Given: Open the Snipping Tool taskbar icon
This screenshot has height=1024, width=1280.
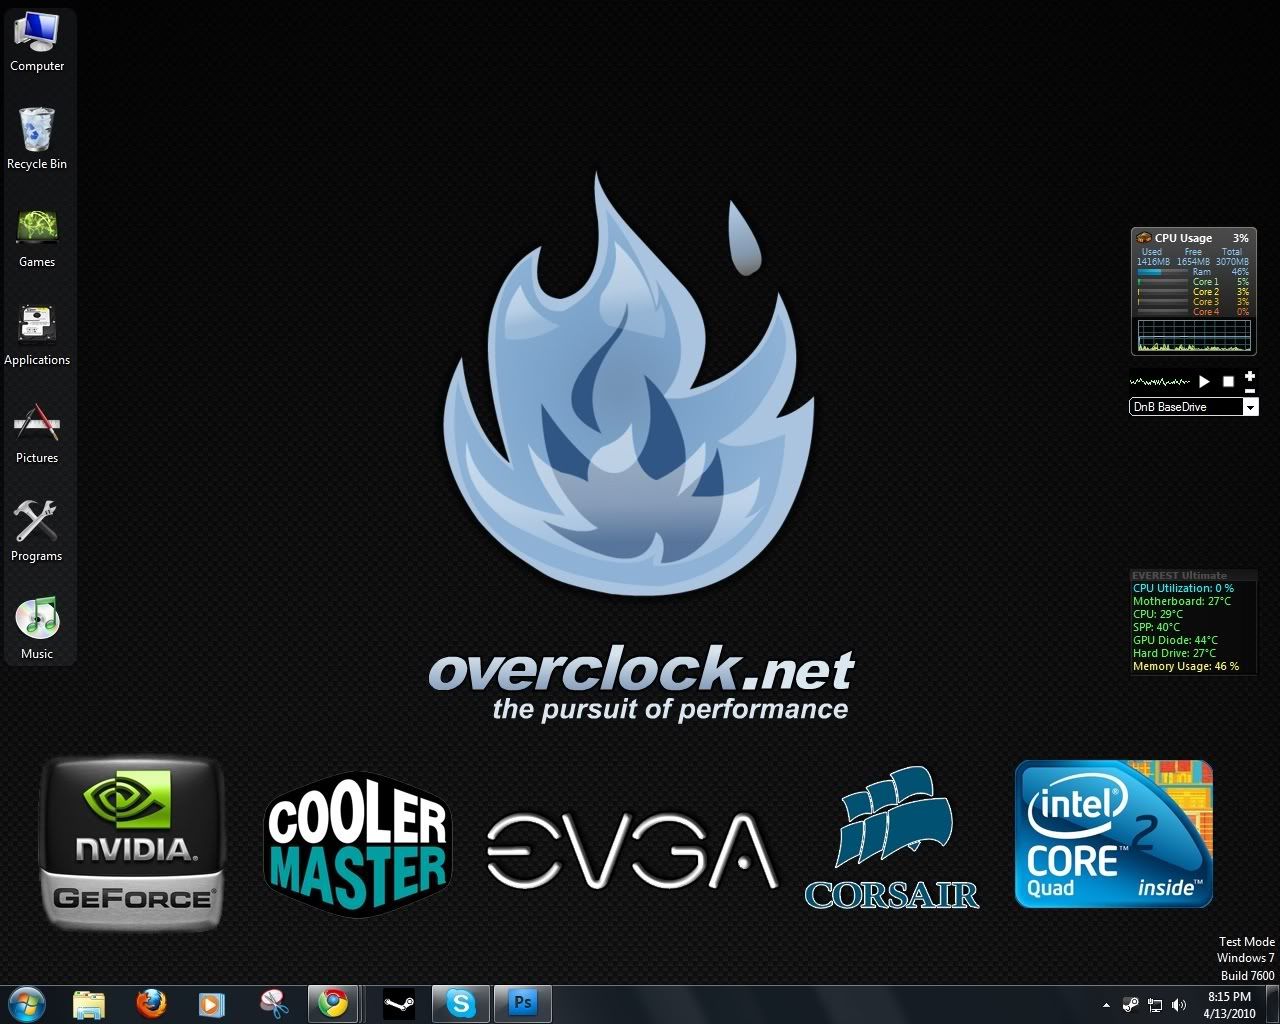Looking at the screenshot, I should 273,1004.
